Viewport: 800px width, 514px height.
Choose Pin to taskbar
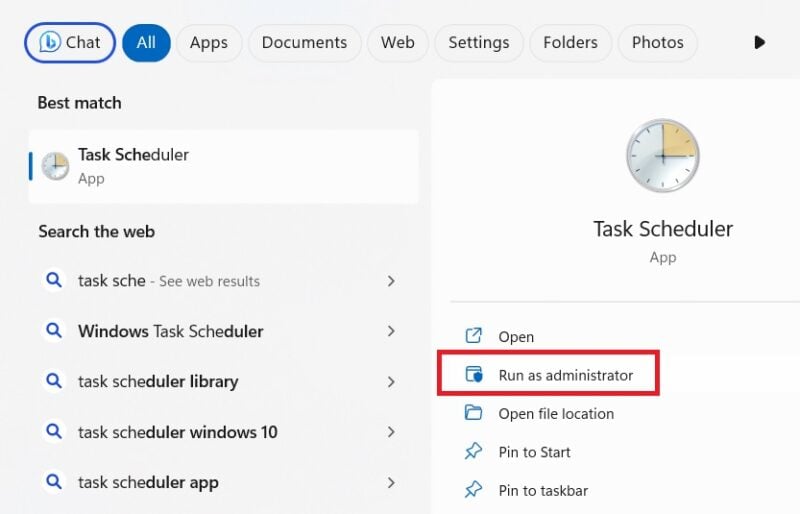pyautogui.click(x=543, y=491)
